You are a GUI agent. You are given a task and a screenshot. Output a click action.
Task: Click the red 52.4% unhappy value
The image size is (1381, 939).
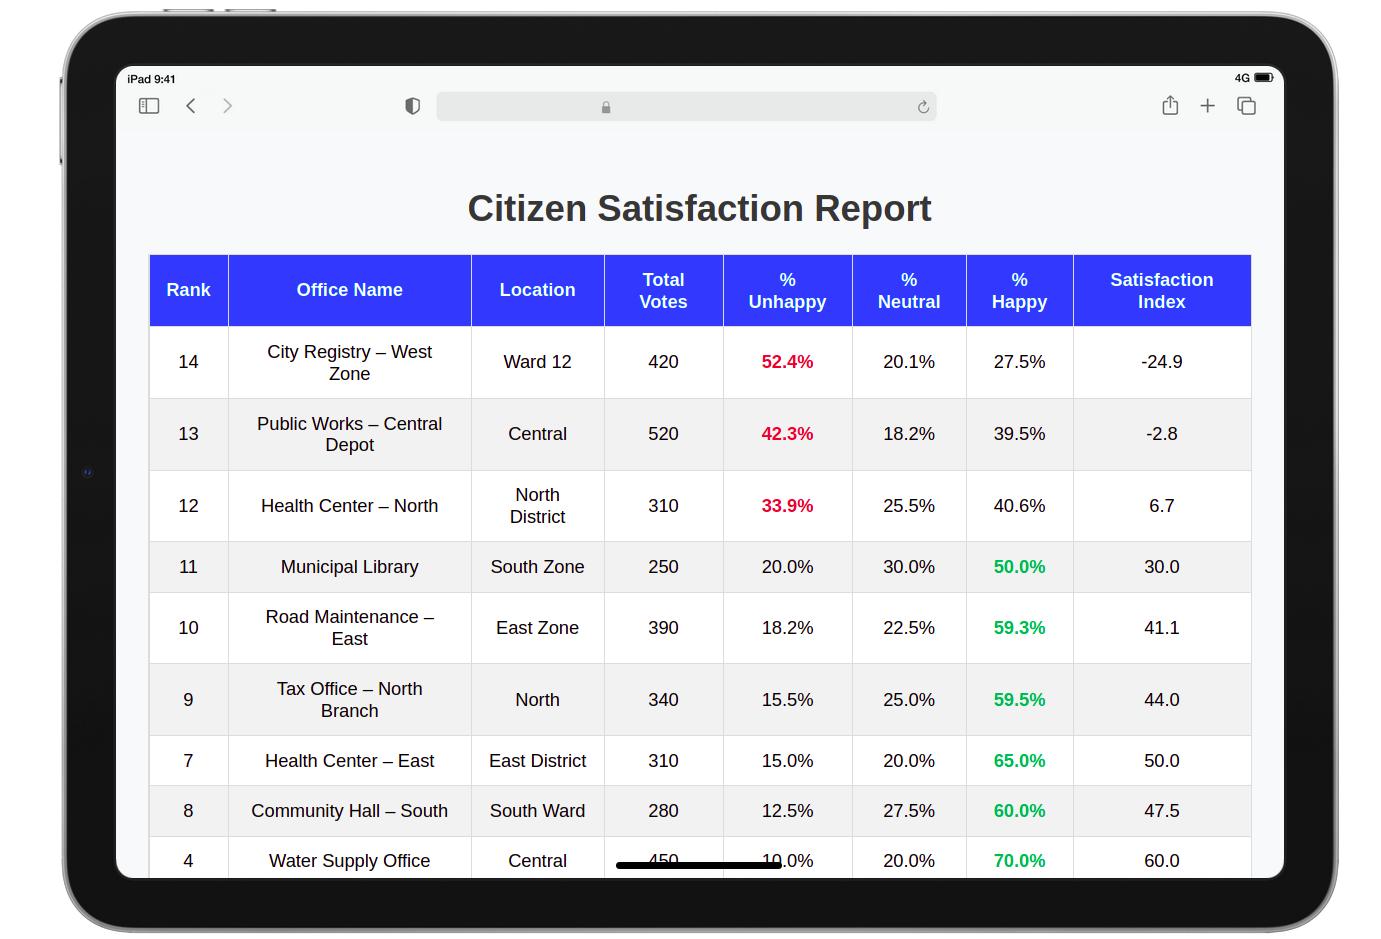[x=787, y=362]
